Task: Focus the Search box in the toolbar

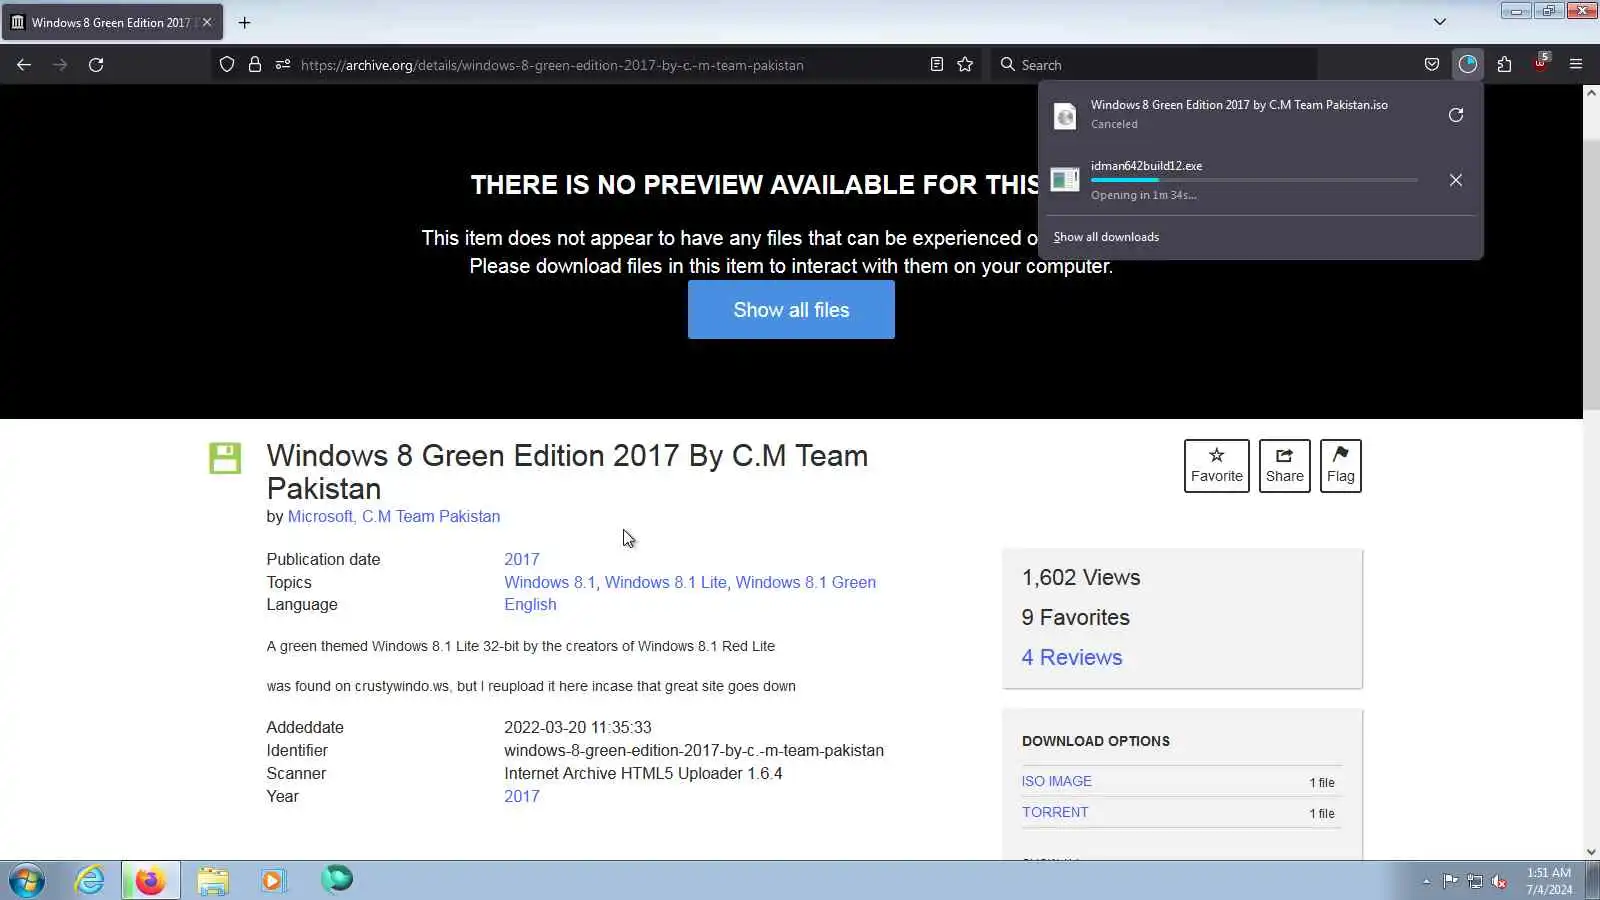Action: [x=1155, y=65]
